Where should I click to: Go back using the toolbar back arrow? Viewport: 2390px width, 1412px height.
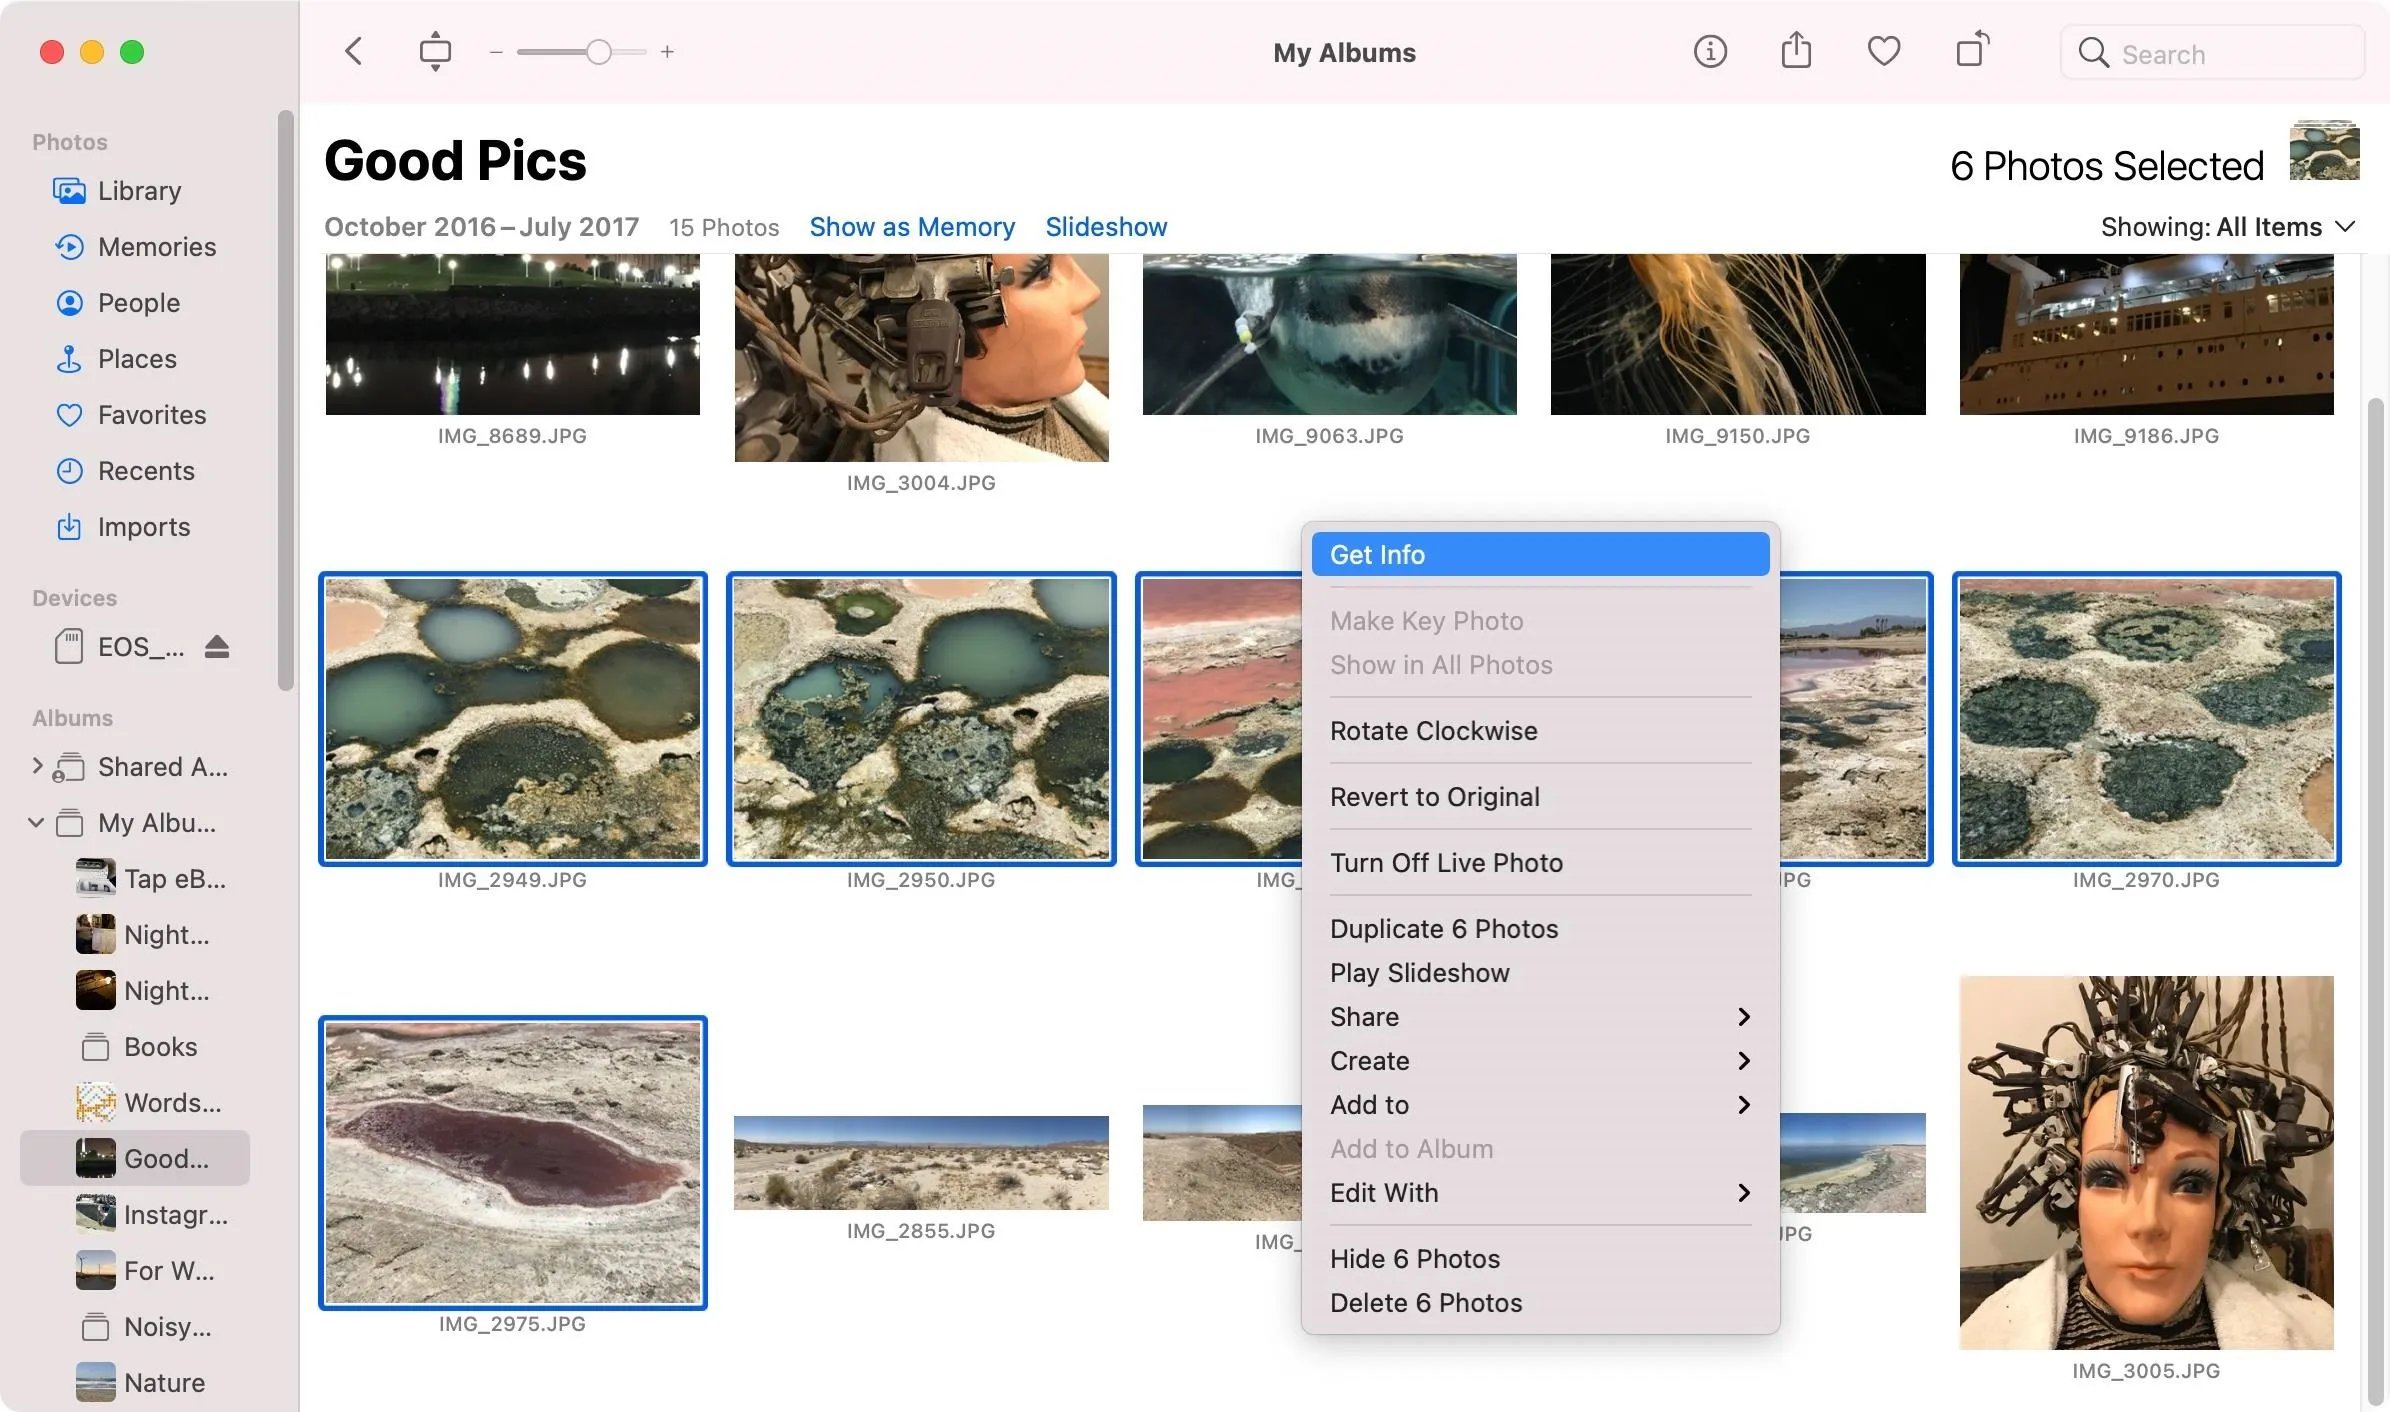[x=353, y=52]
